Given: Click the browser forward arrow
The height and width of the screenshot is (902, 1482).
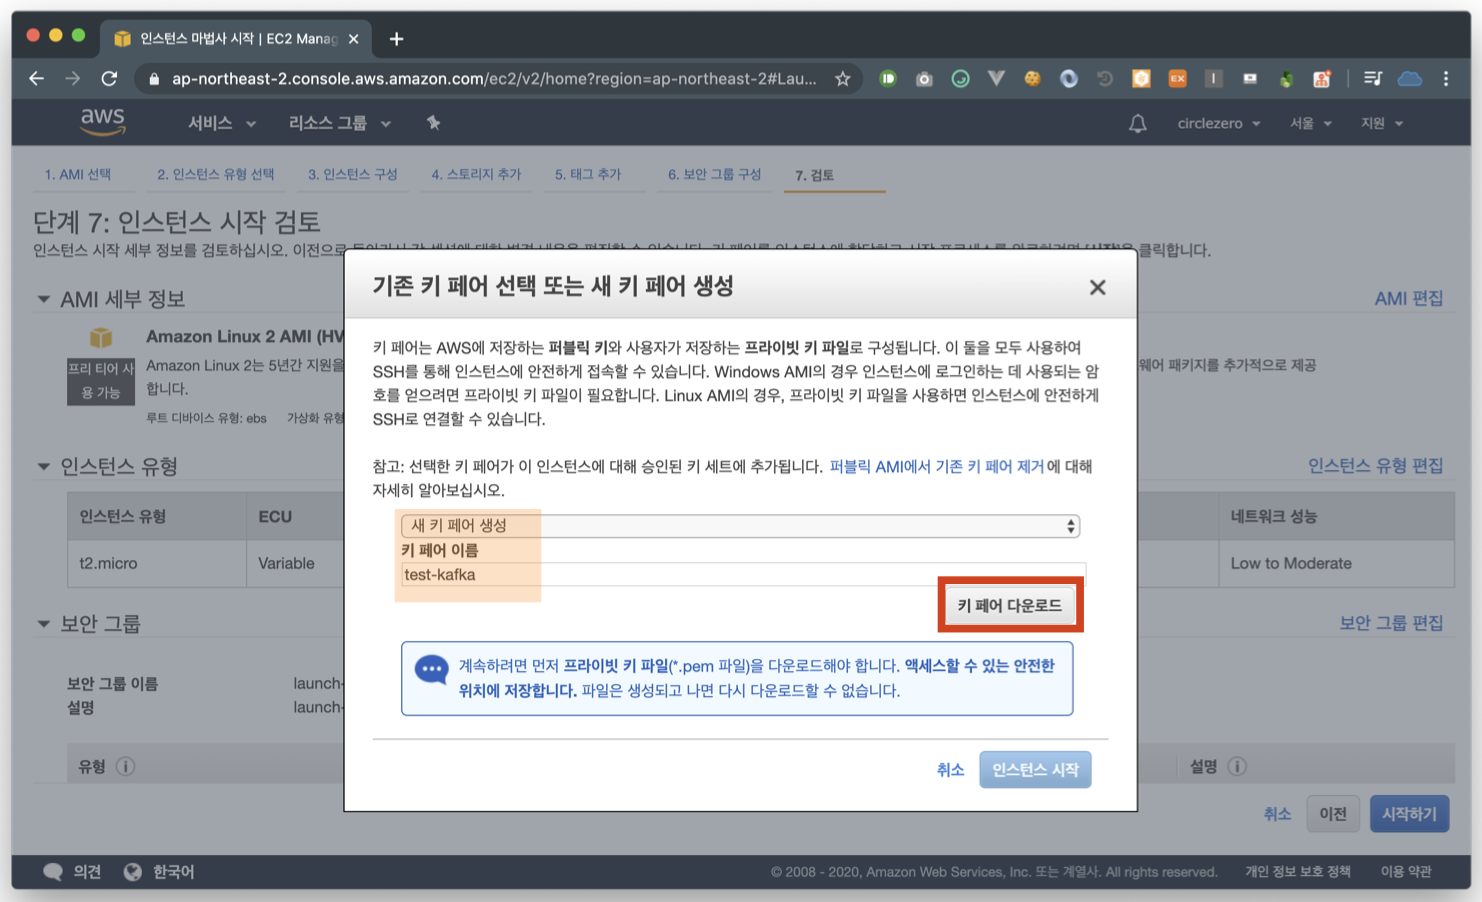Looking at the screenshot, I should 73,78.
